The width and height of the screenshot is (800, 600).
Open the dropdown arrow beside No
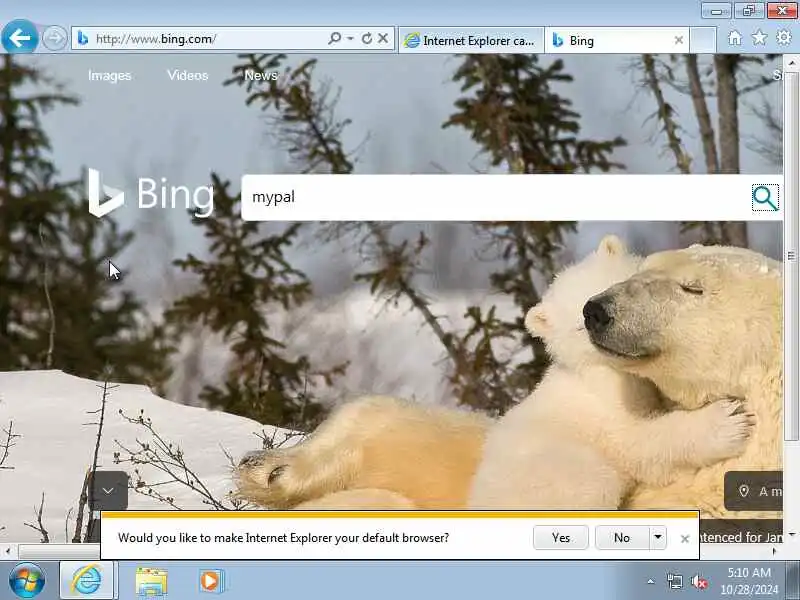pyautogui.click(x=658, y=538)
